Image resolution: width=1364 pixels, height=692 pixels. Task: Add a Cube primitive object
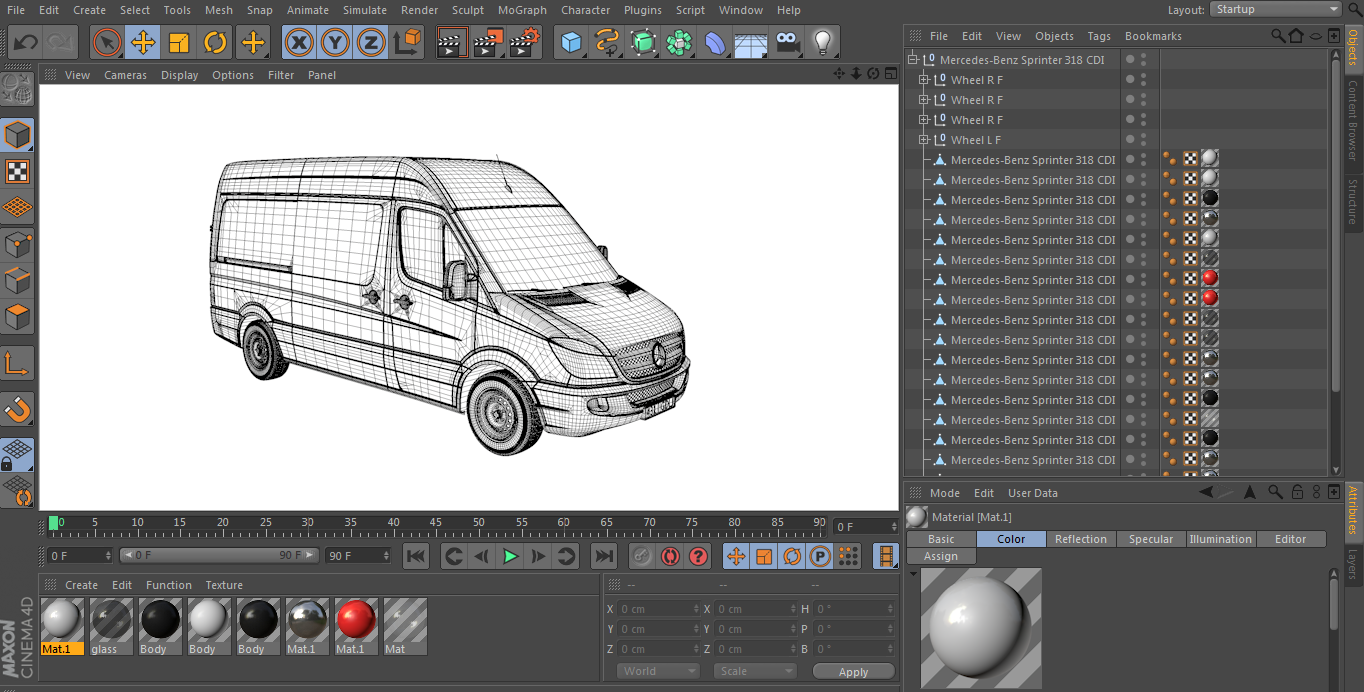(571, 43)
